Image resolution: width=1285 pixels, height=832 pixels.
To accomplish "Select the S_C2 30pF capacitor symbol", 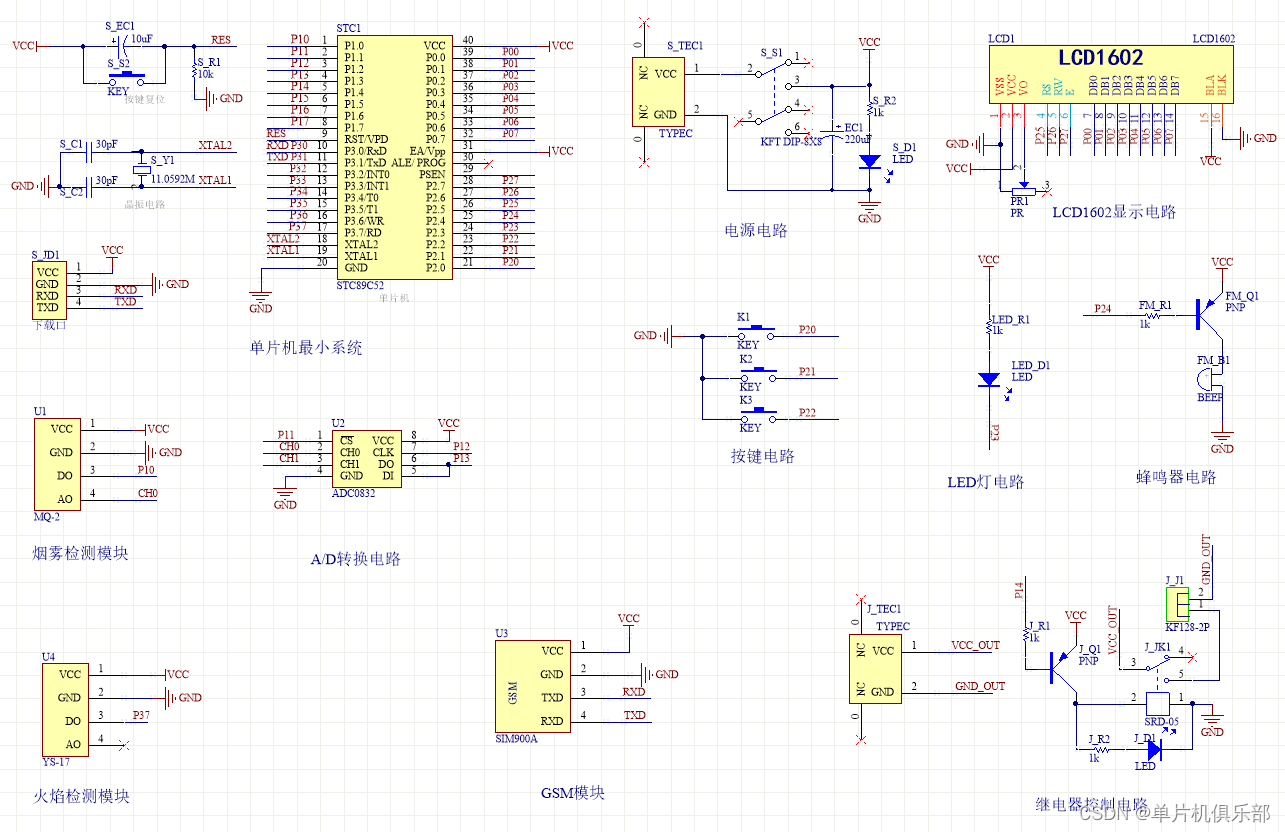I will tap(91, 185).
